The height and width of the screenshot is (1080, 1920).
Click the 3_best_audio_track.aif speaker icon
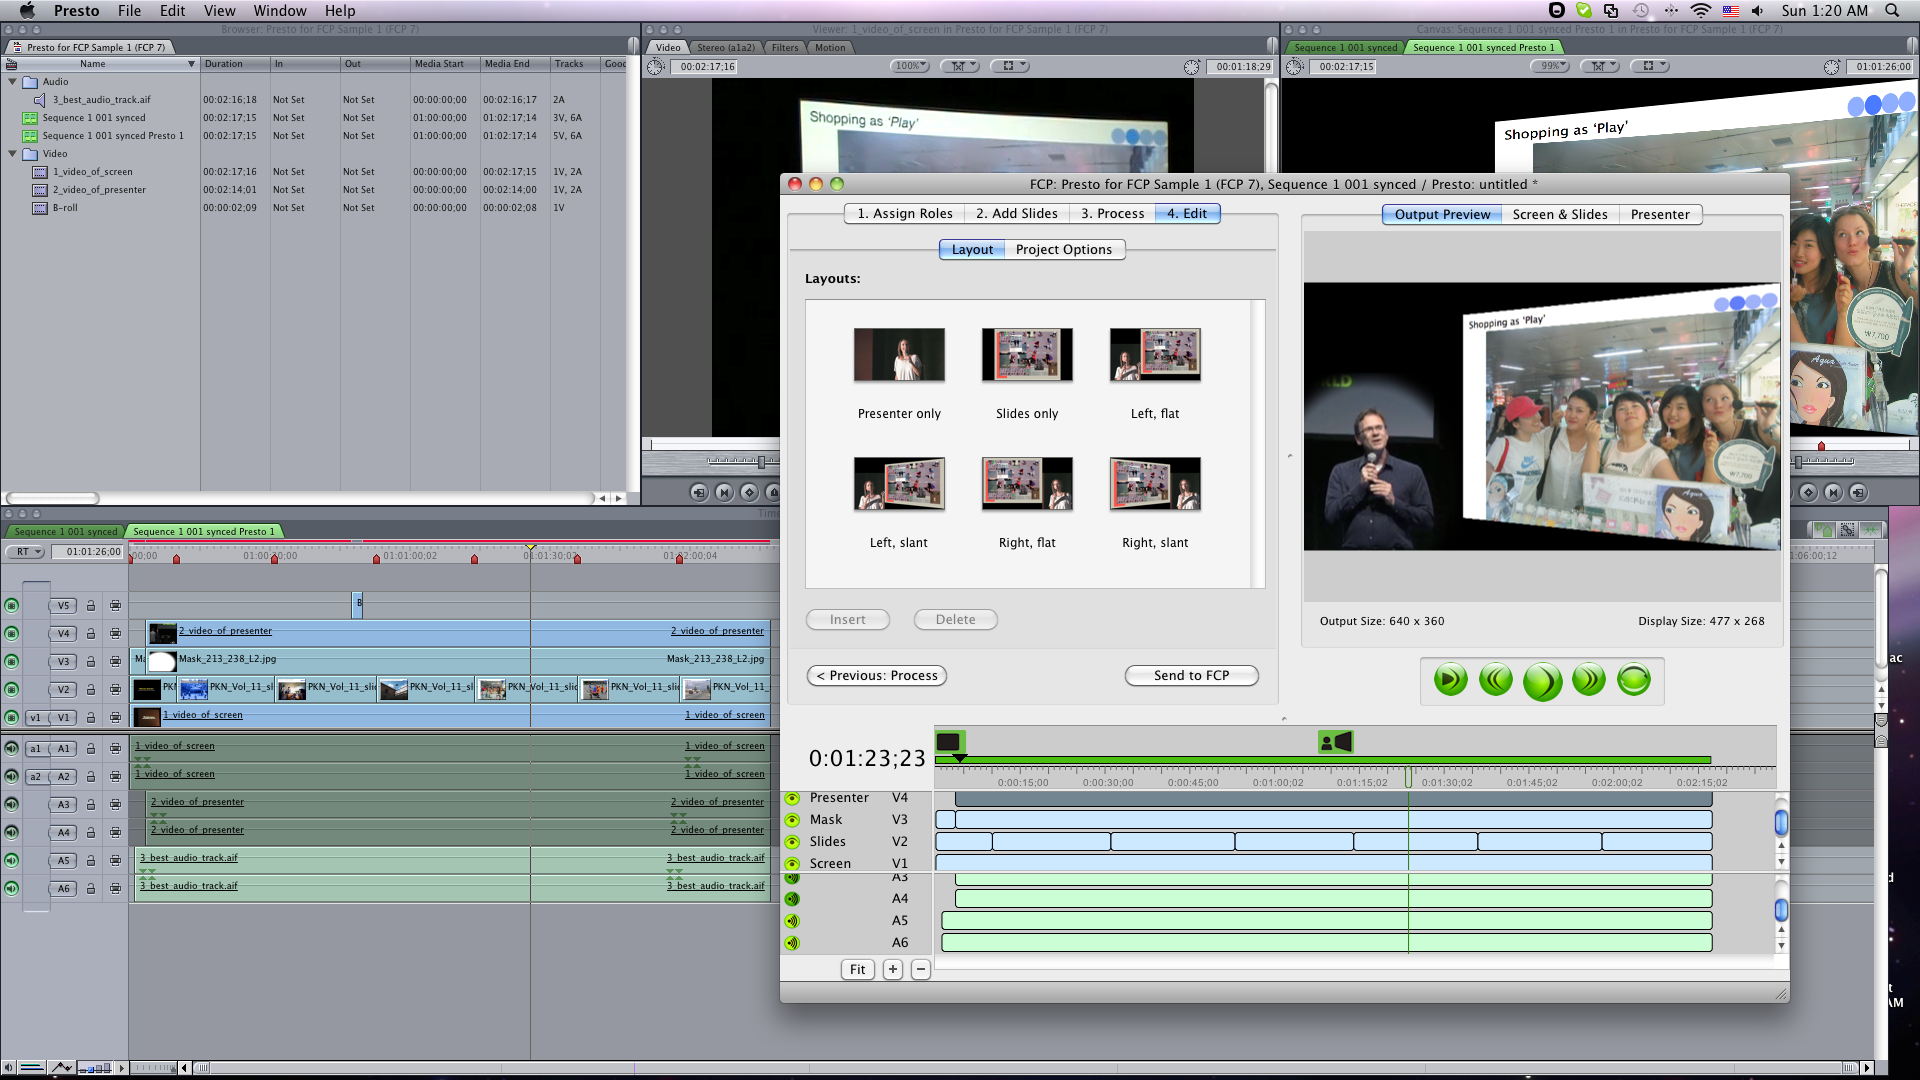[40, 100]
